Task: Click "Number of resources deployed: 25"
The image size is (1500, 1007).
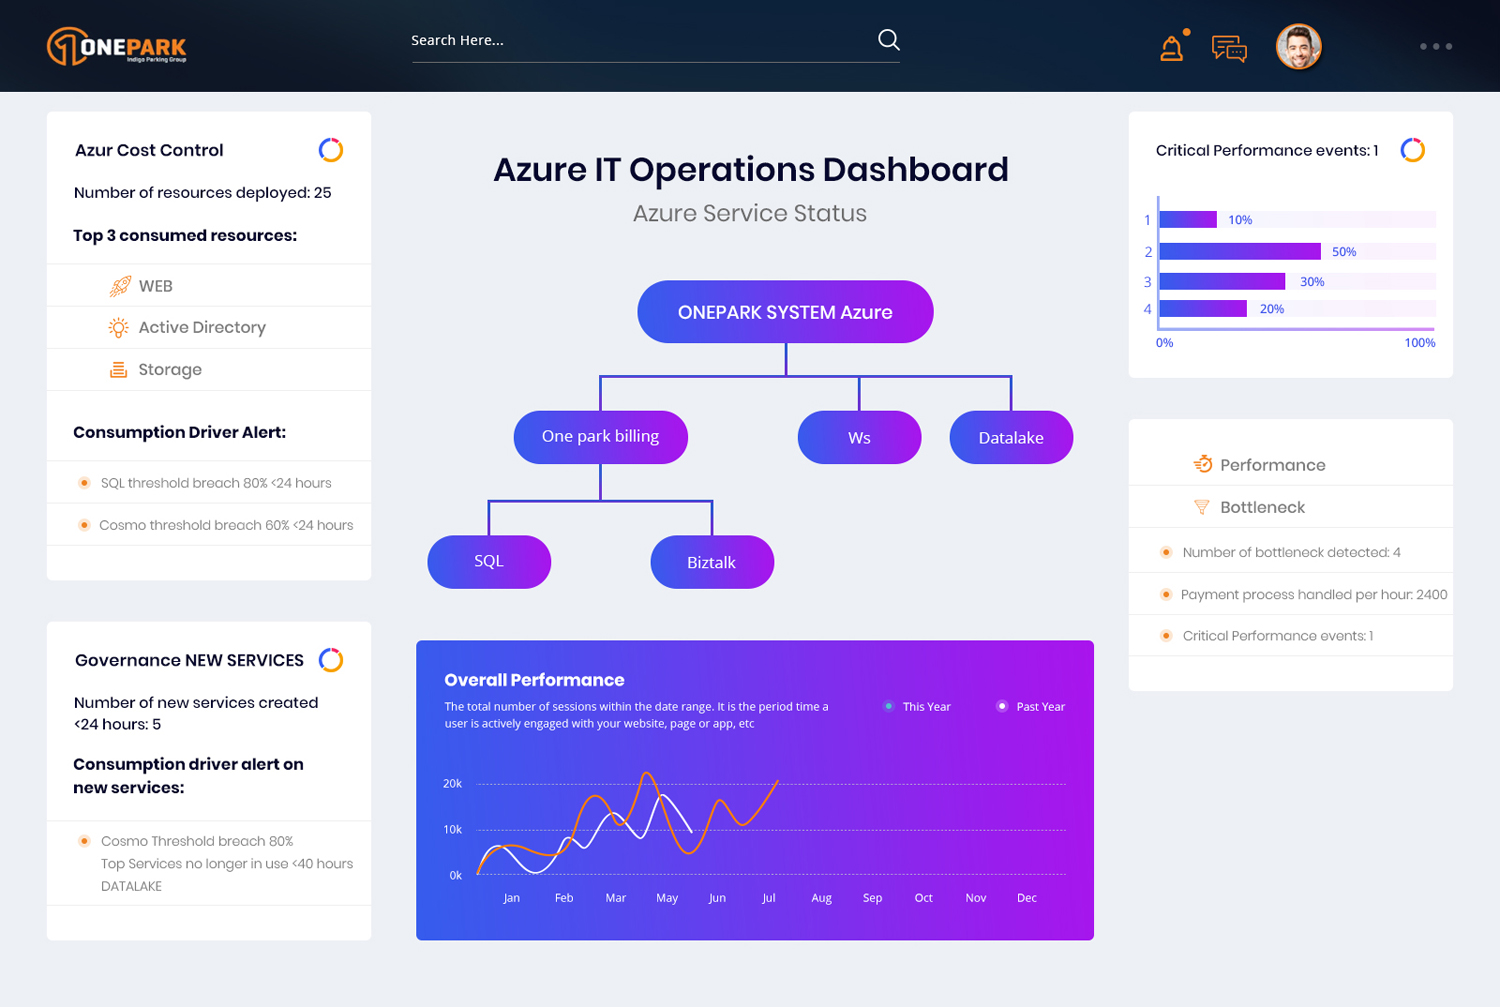Action: 203,193
